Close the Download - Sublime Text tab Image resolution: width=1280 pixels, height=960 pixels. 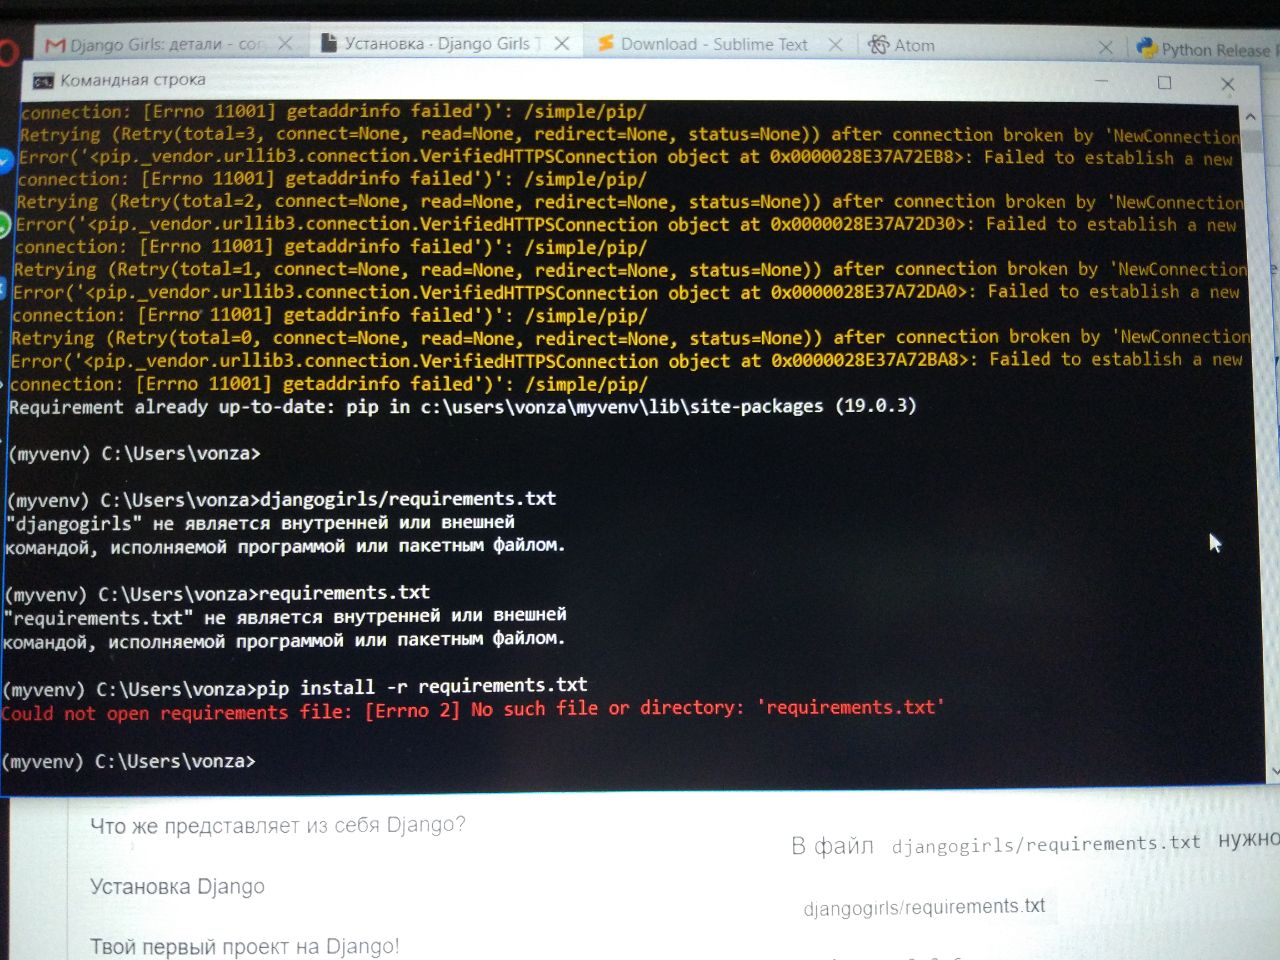tap(835, 45)
